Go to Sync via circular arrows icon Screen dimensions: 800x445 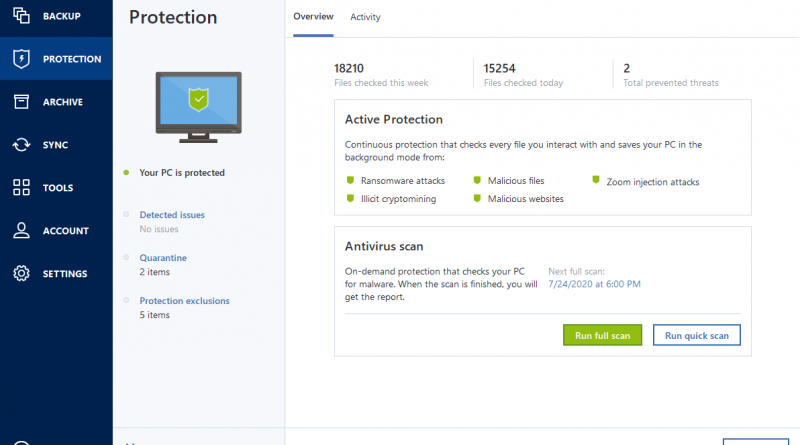pyautogui.click(x=21, y=144)
